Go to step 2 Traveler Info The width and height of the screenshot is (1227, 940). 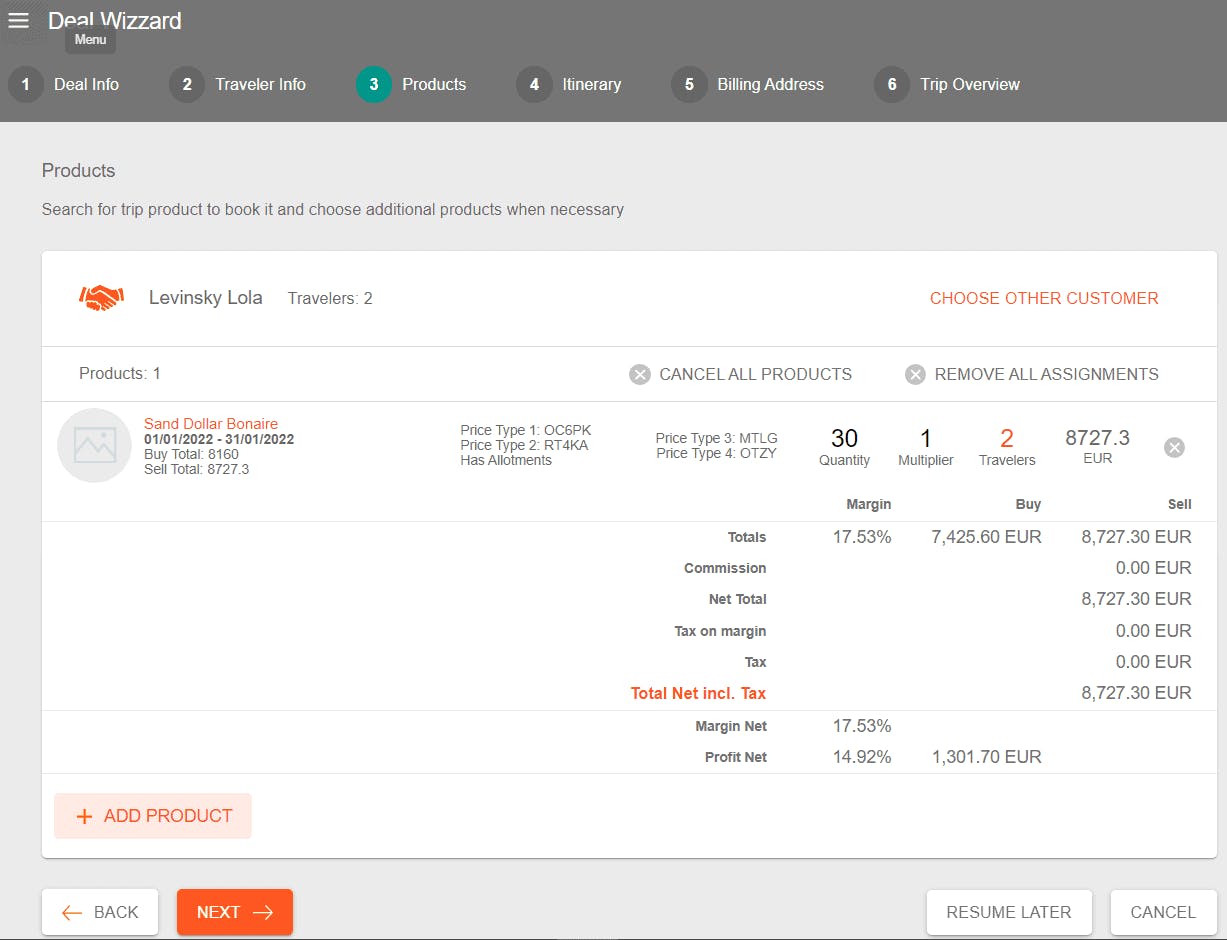(238, 84)
